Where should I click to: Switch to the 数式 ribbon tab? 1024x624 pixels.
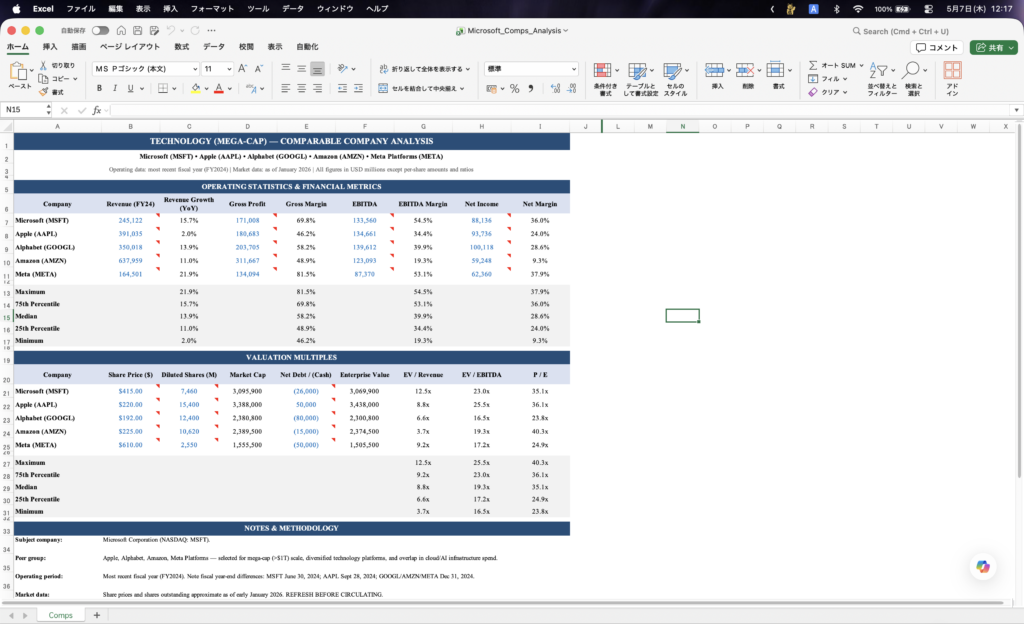(182, 47)
